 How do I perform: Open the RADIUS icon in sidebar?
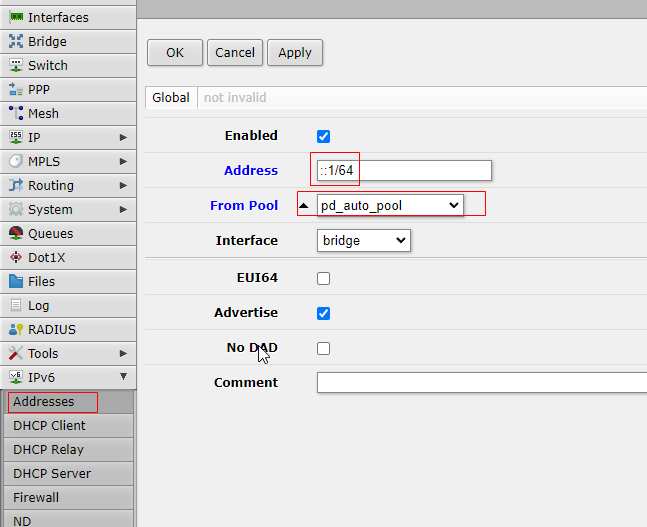(x=17, y=329)
